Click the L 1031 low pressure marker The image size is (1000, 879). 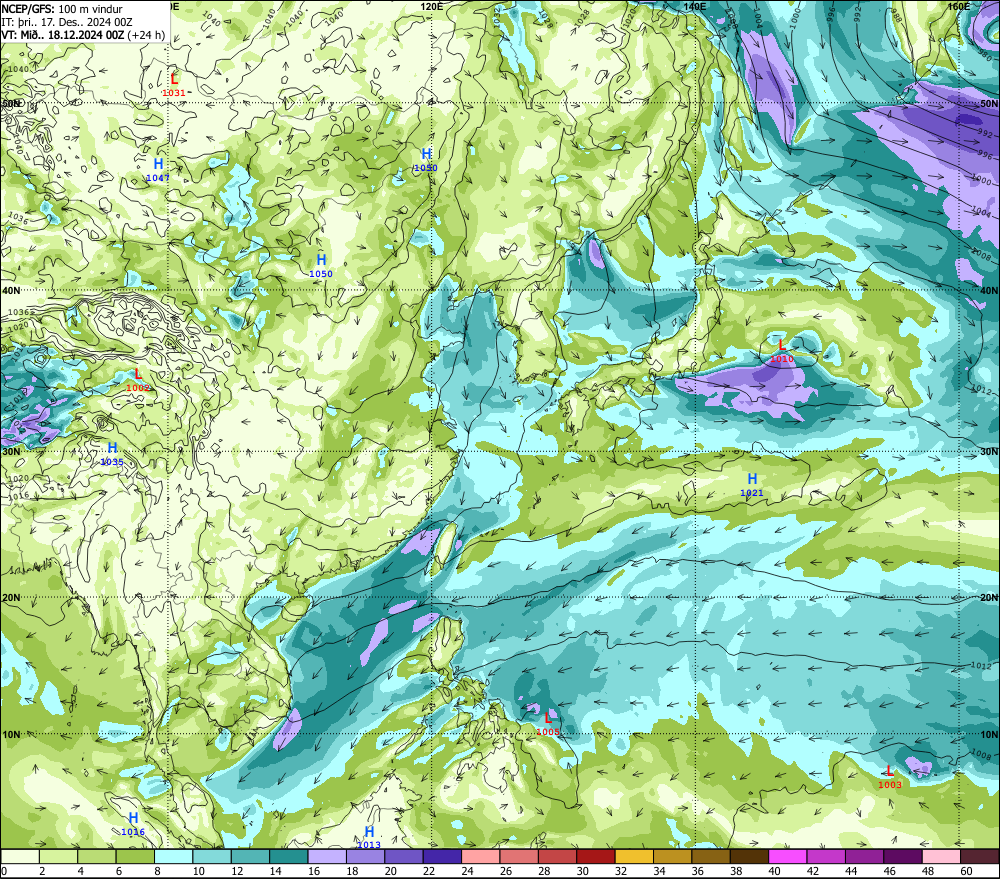pyautogui.click(x=173, y=85)
